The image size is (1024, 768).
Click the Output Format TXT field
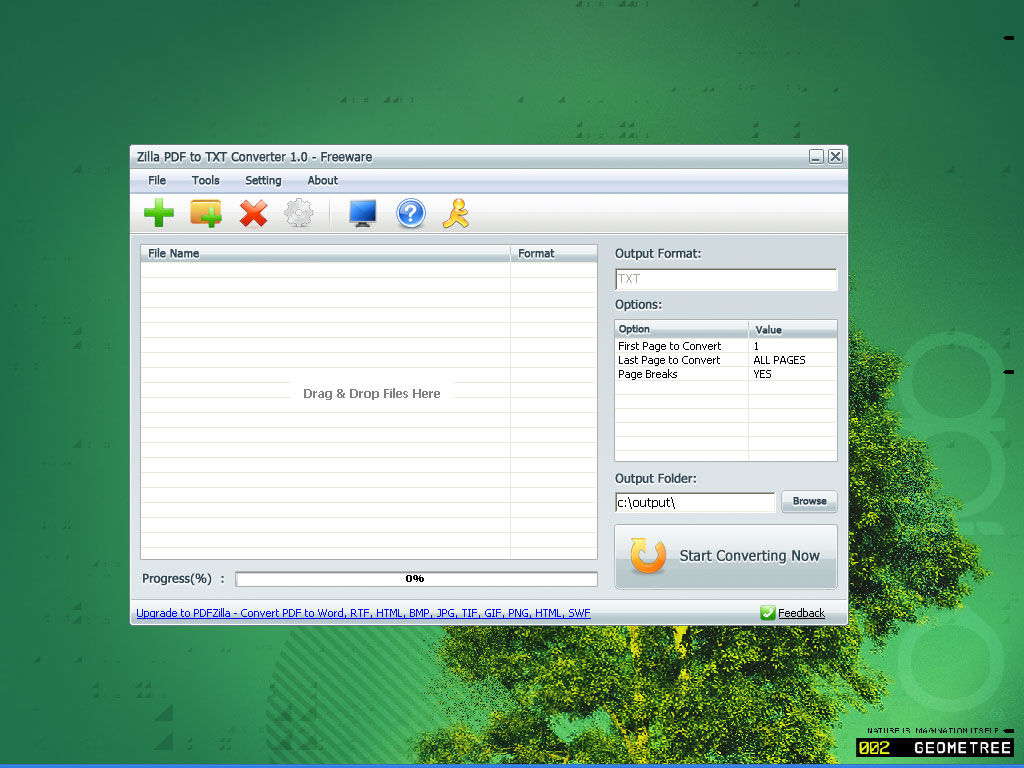(726, 279)
